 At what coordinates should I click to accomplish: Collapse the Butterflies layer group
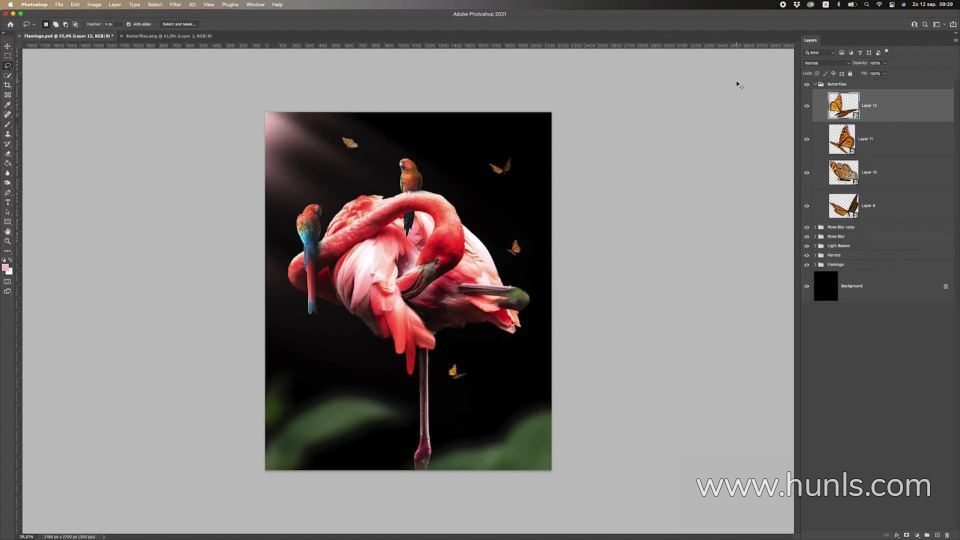pyautogui.click(x=815, y=84)
